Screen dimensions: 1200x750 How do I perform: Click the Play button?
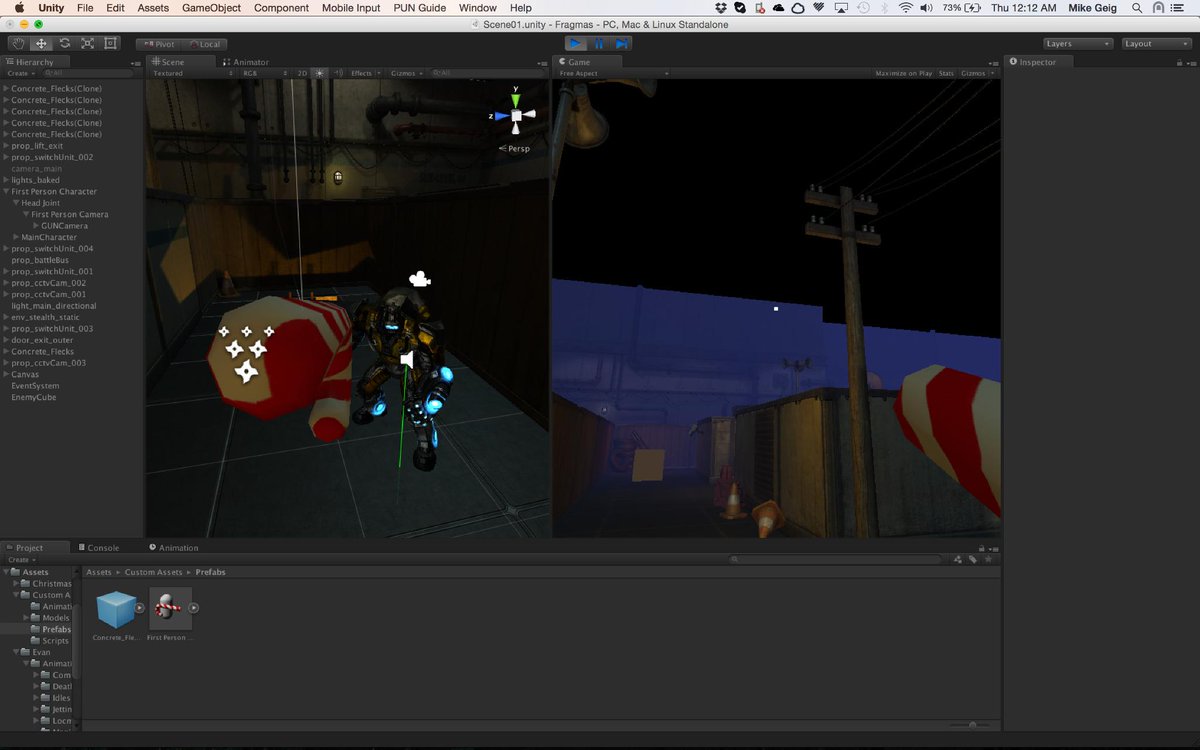click(x=576, y=44)
